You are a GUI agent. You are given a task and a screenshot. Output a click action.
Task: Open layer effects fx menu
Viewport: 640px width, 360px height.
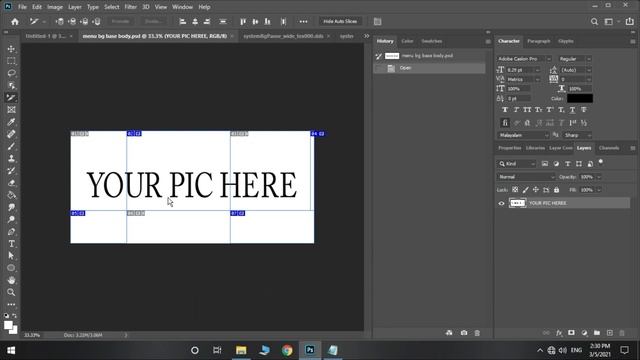point(559,333)
